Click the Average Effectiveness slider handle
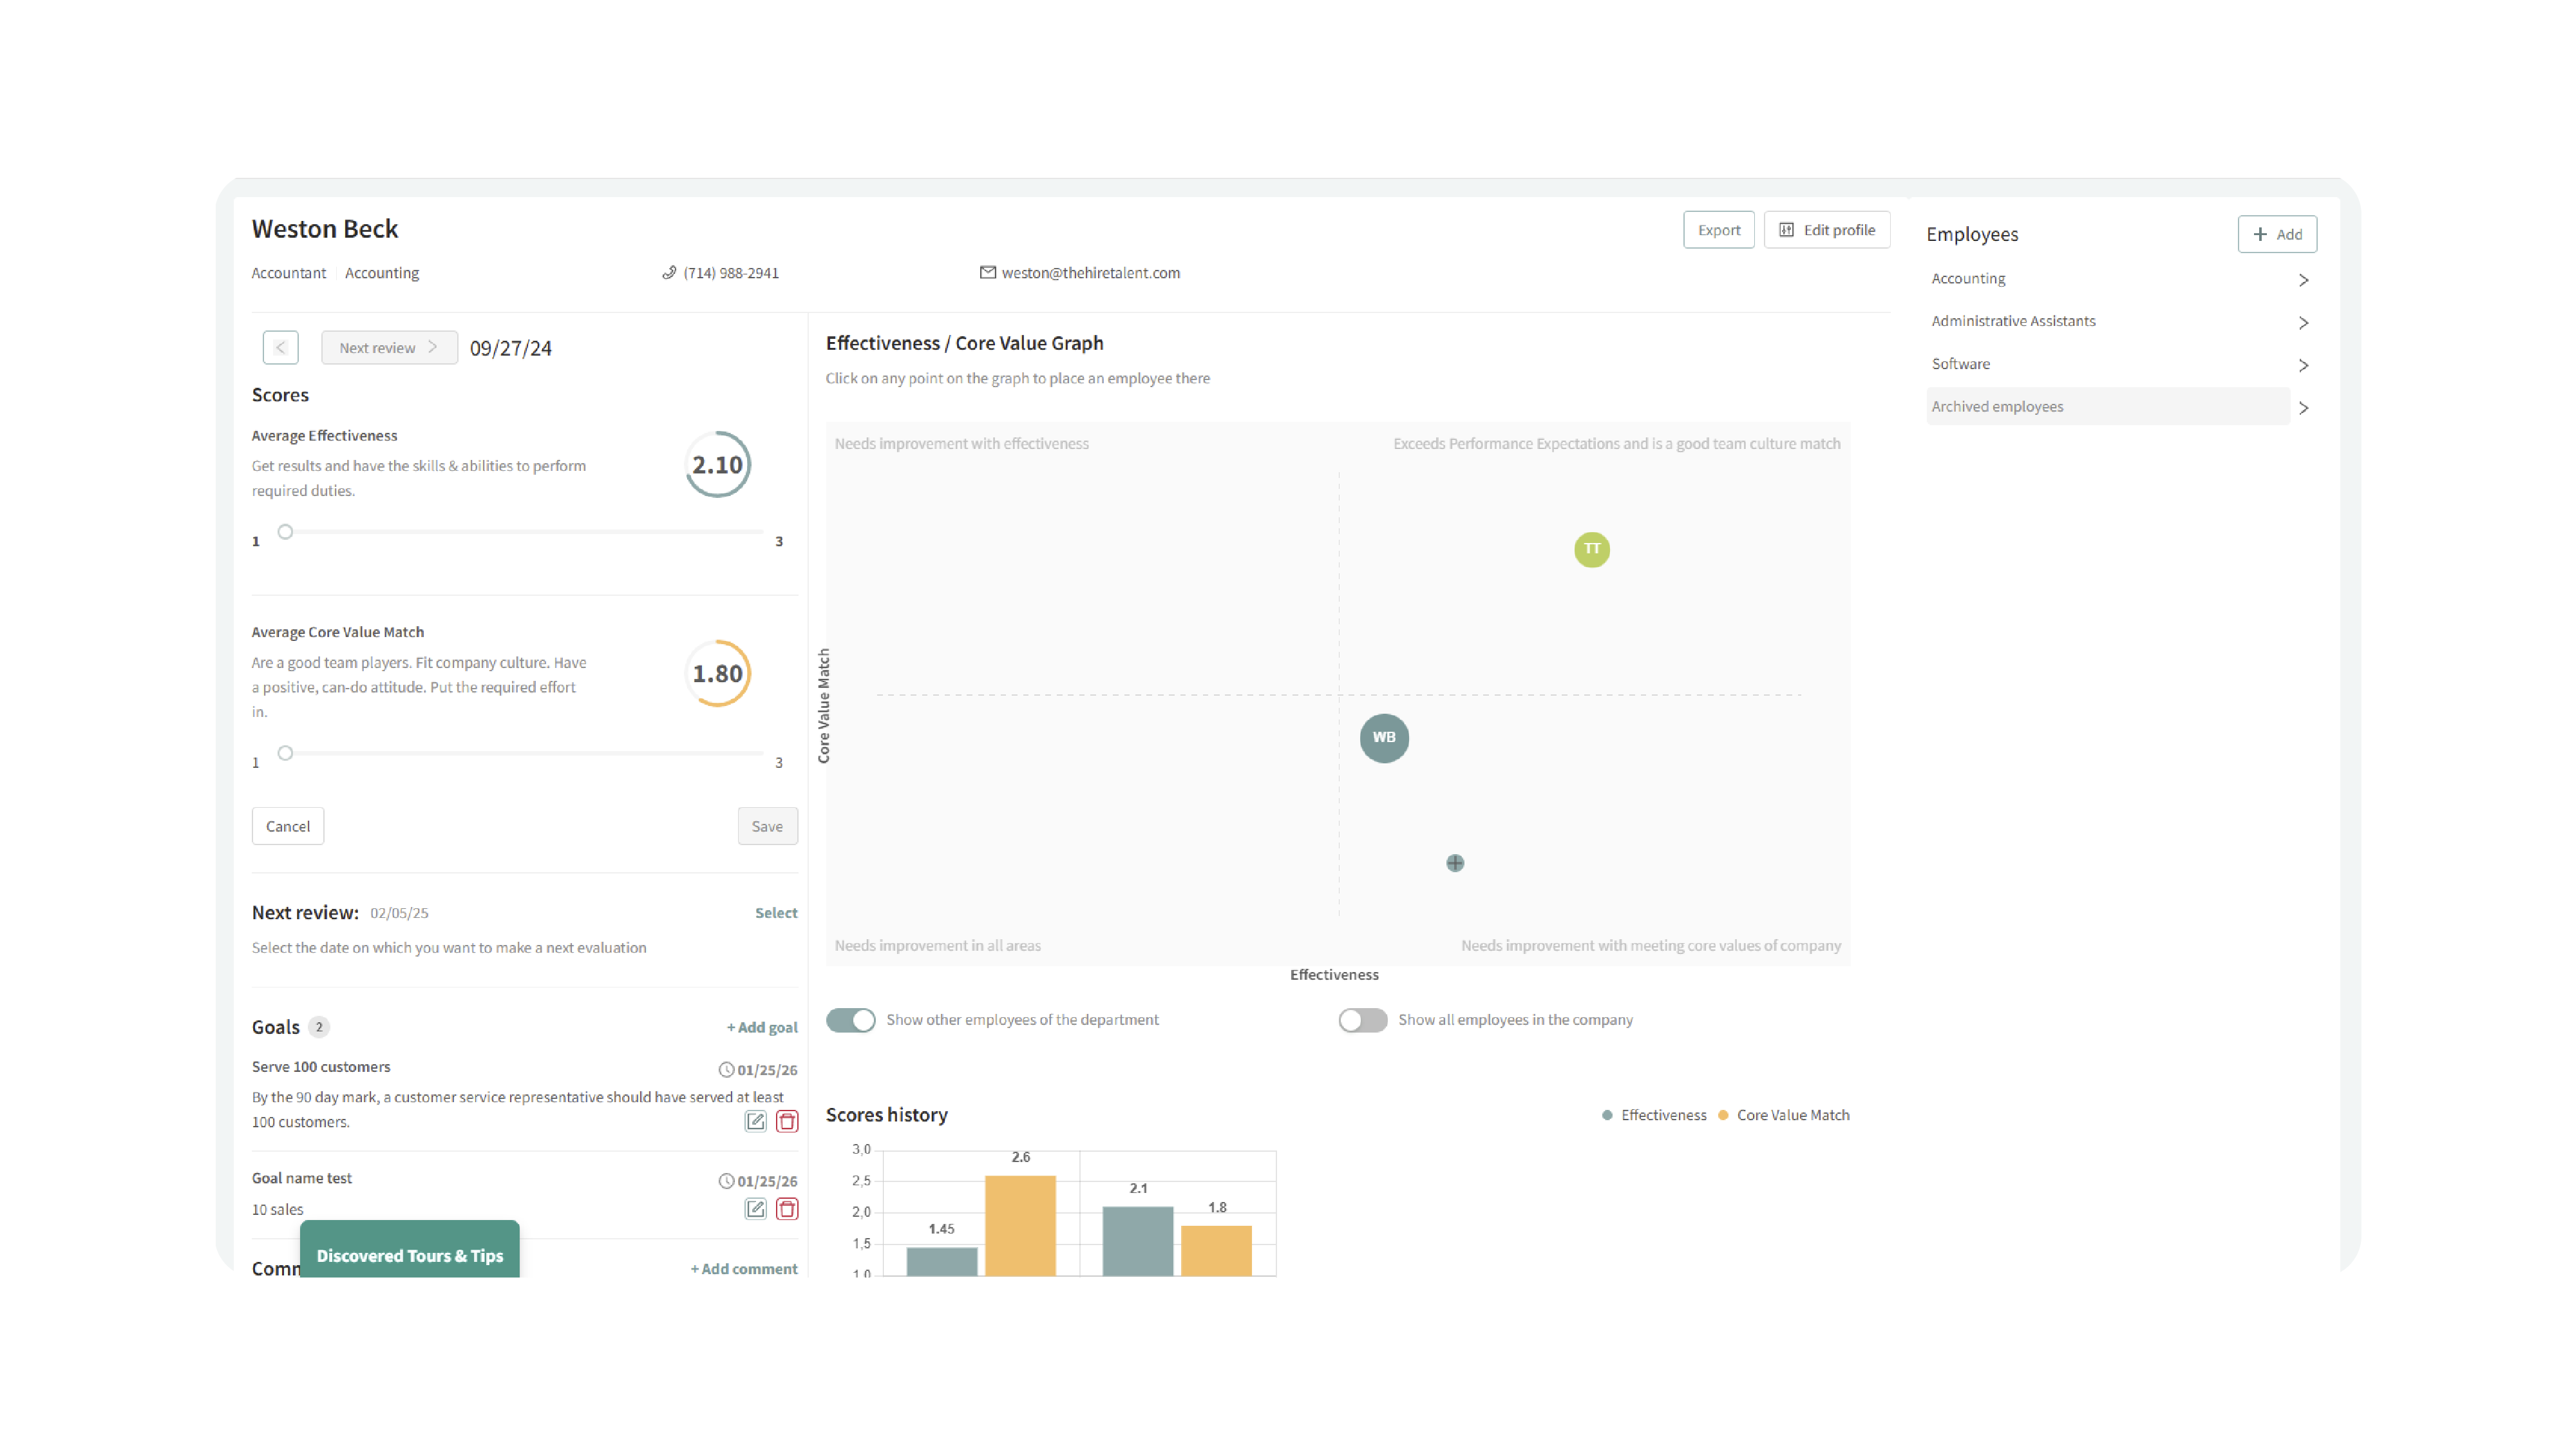 pyautogui.click(x=285, y=532)
